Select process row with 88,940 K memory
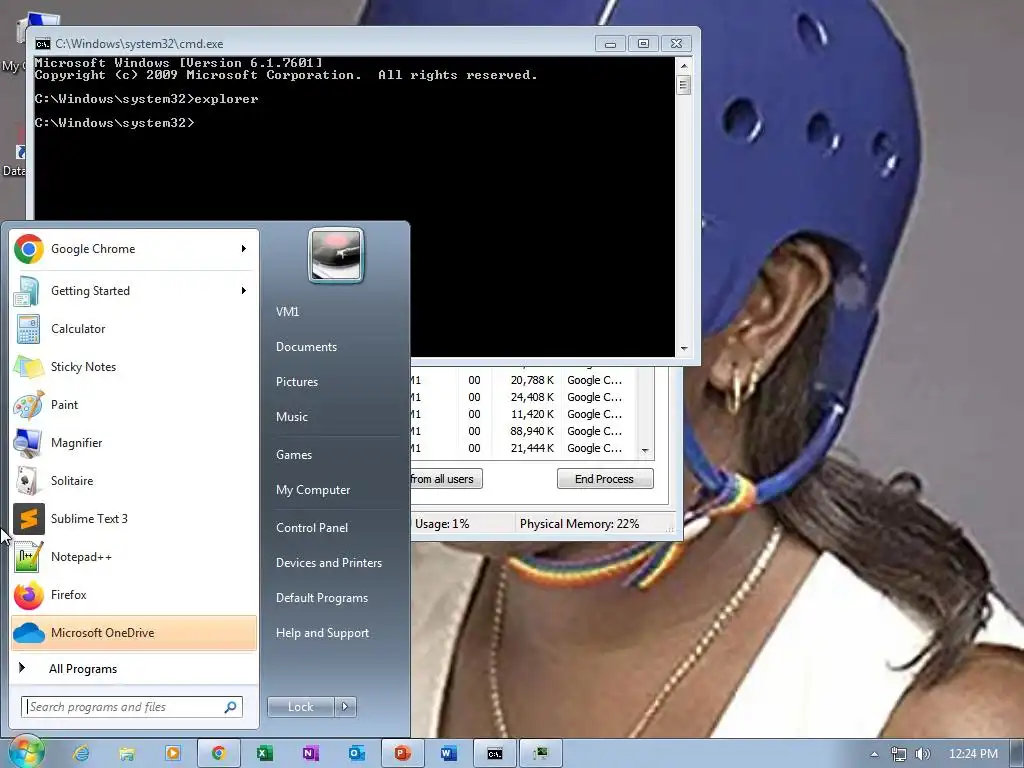 [524, 431]
